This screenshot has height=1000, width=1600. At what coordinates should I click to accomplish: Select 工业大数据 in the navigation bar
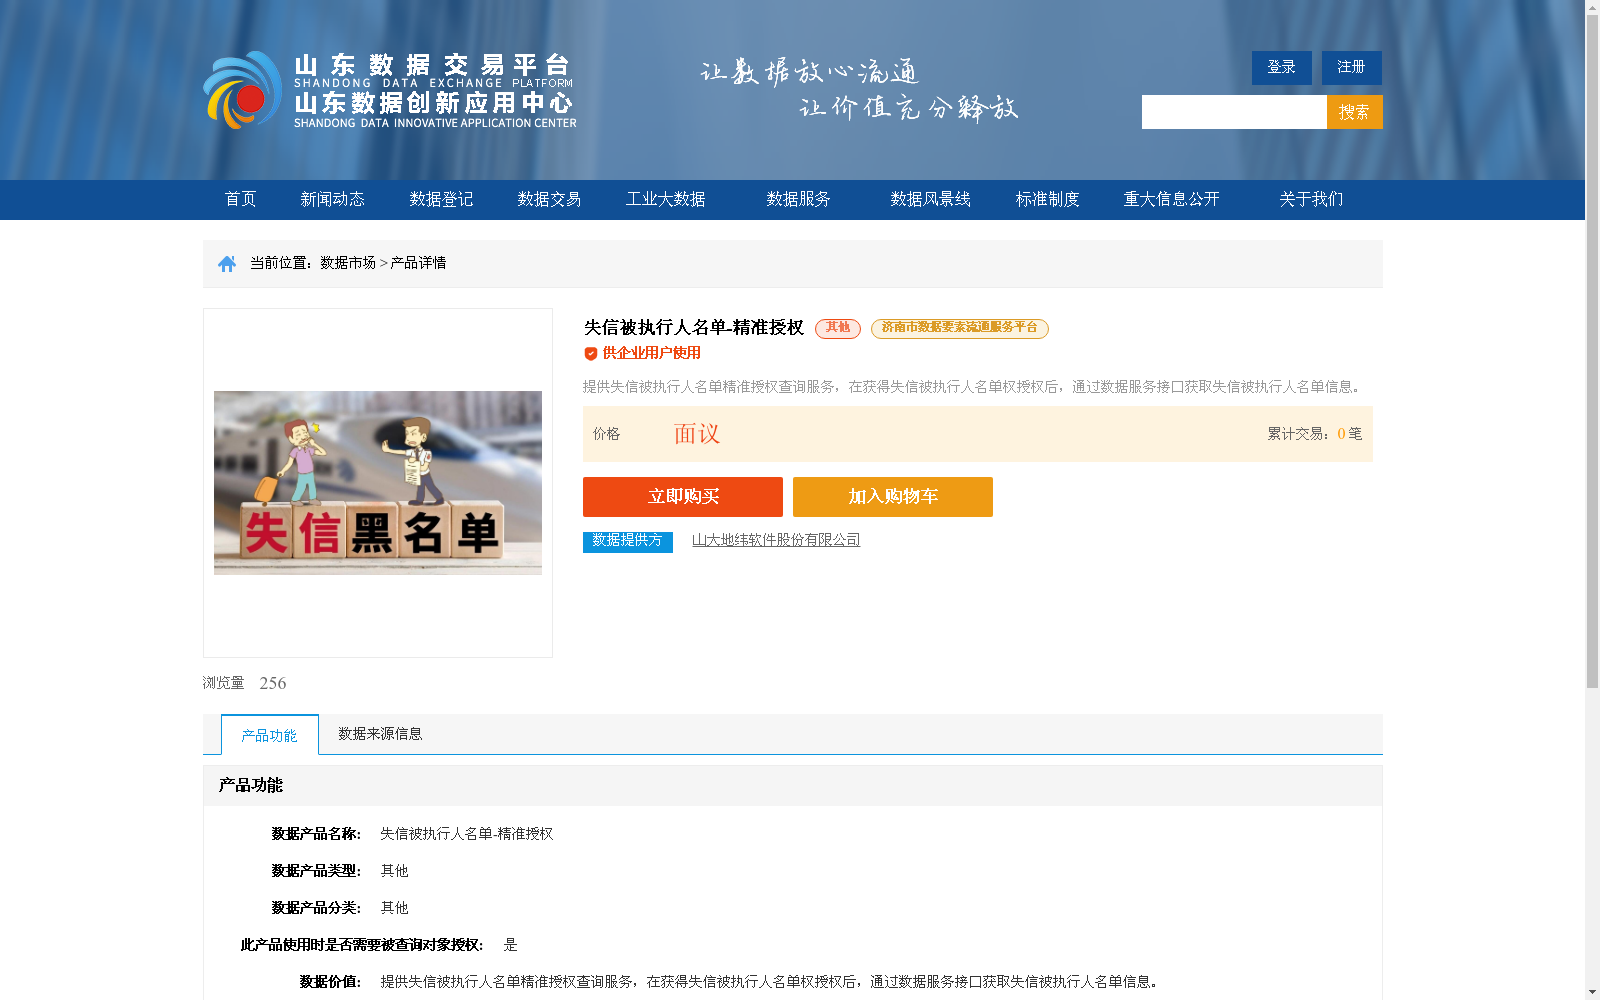(665, 199)
